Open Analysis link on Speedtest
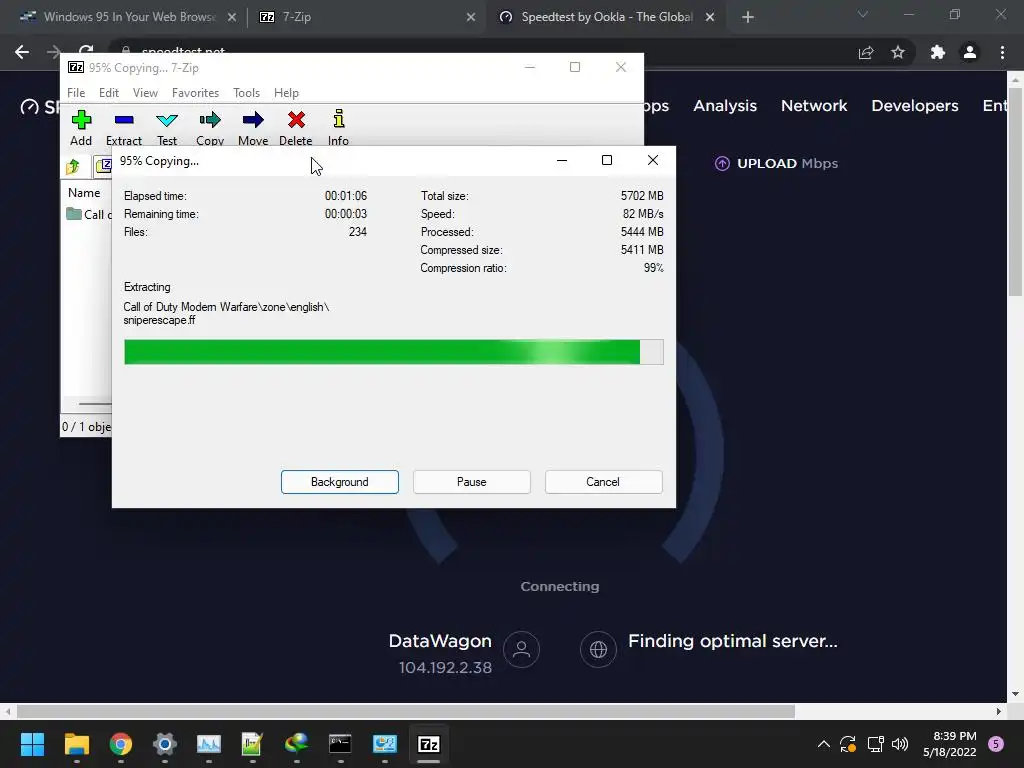Image resolution: width=1024 pixels, height=768 pixels. (725, 106)
